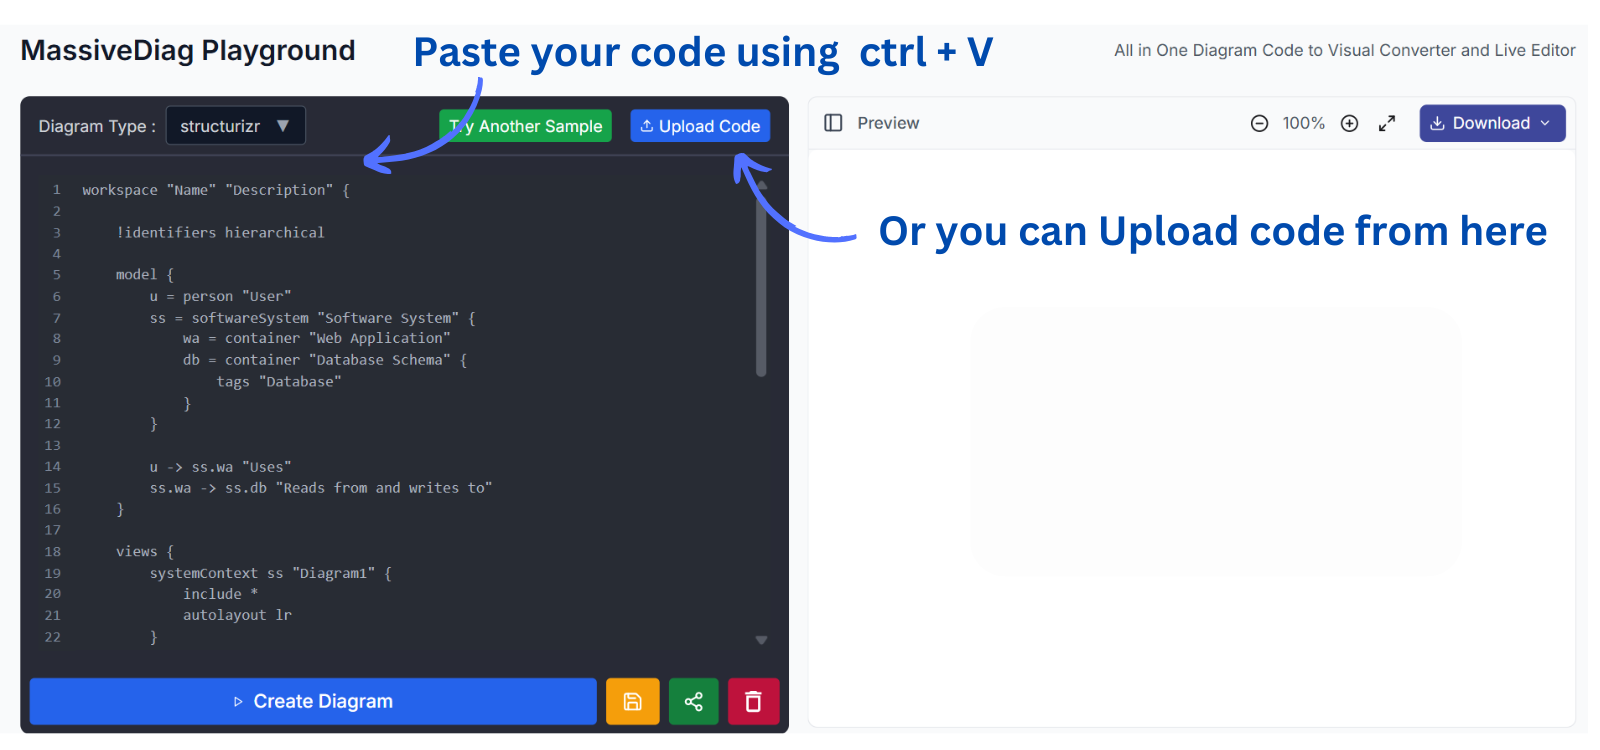Load Try Another Sample code
This screenshot has width=1600, height=750.
(526, 126)
